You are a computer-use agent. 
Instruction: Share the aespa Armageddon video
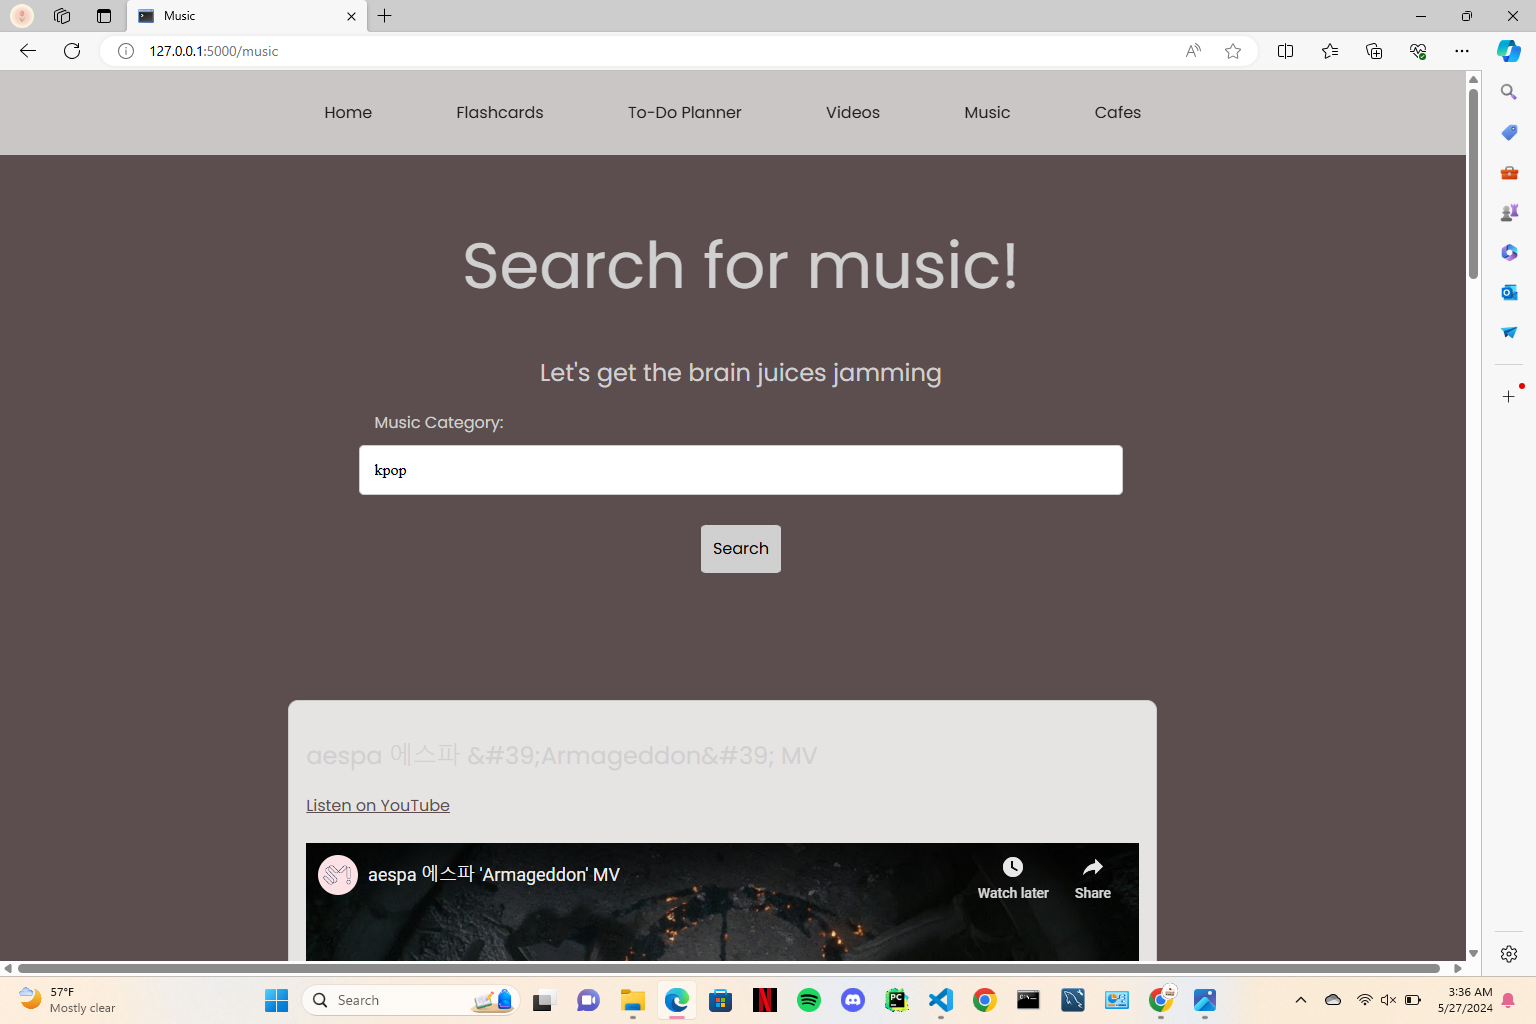tap(1093, 879)
